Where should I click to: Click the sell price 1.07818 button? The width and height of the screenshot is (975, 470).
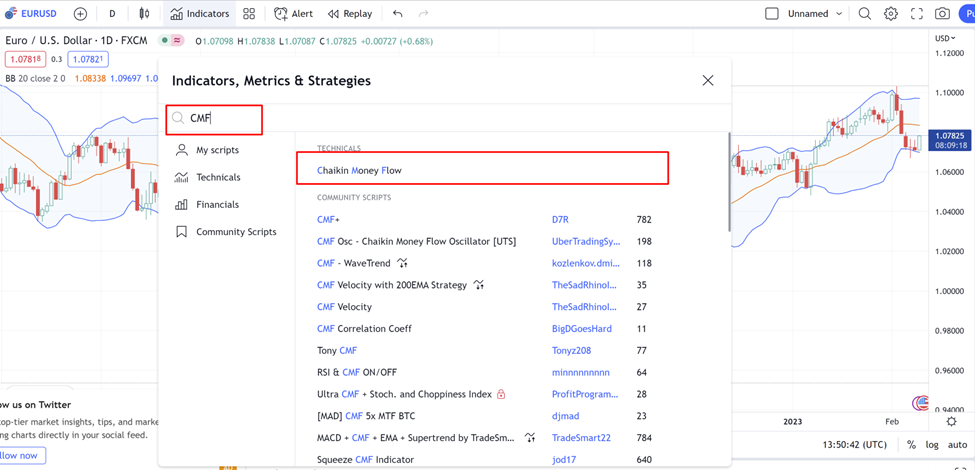coord(25,59)
